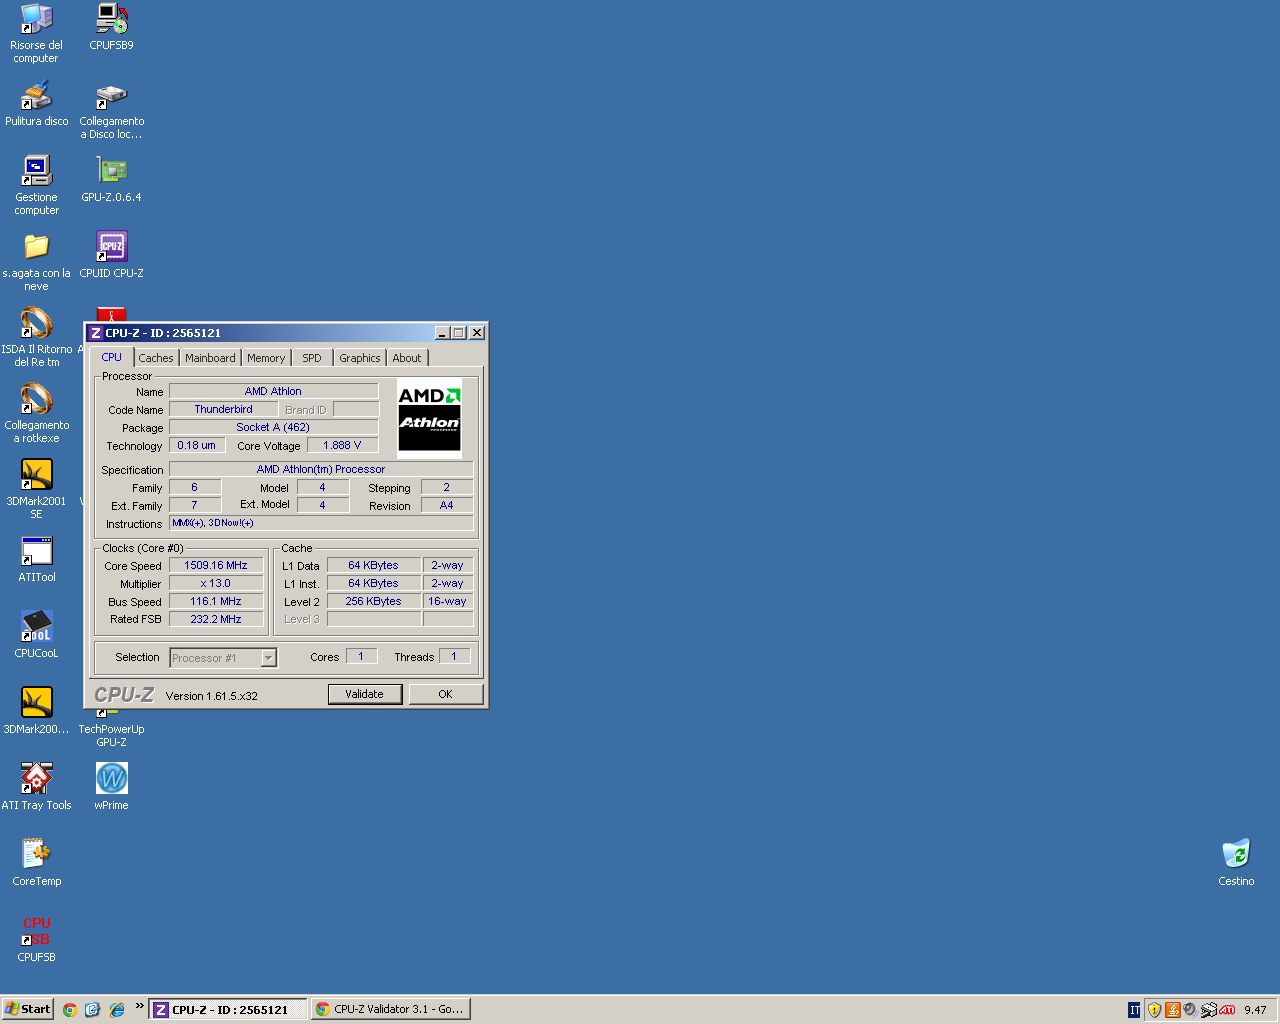Click the Technology value 0.18 um
1280x1024 pixels.
click(x=197, y=446)
